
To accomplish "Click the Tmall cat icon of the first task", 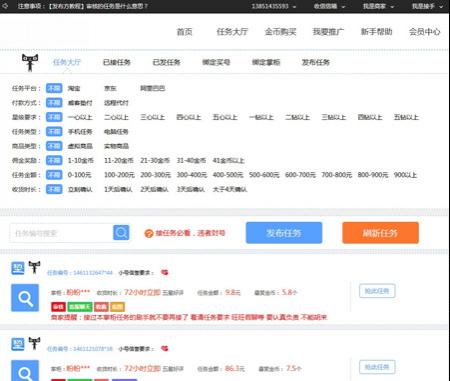I will [34, 267].
